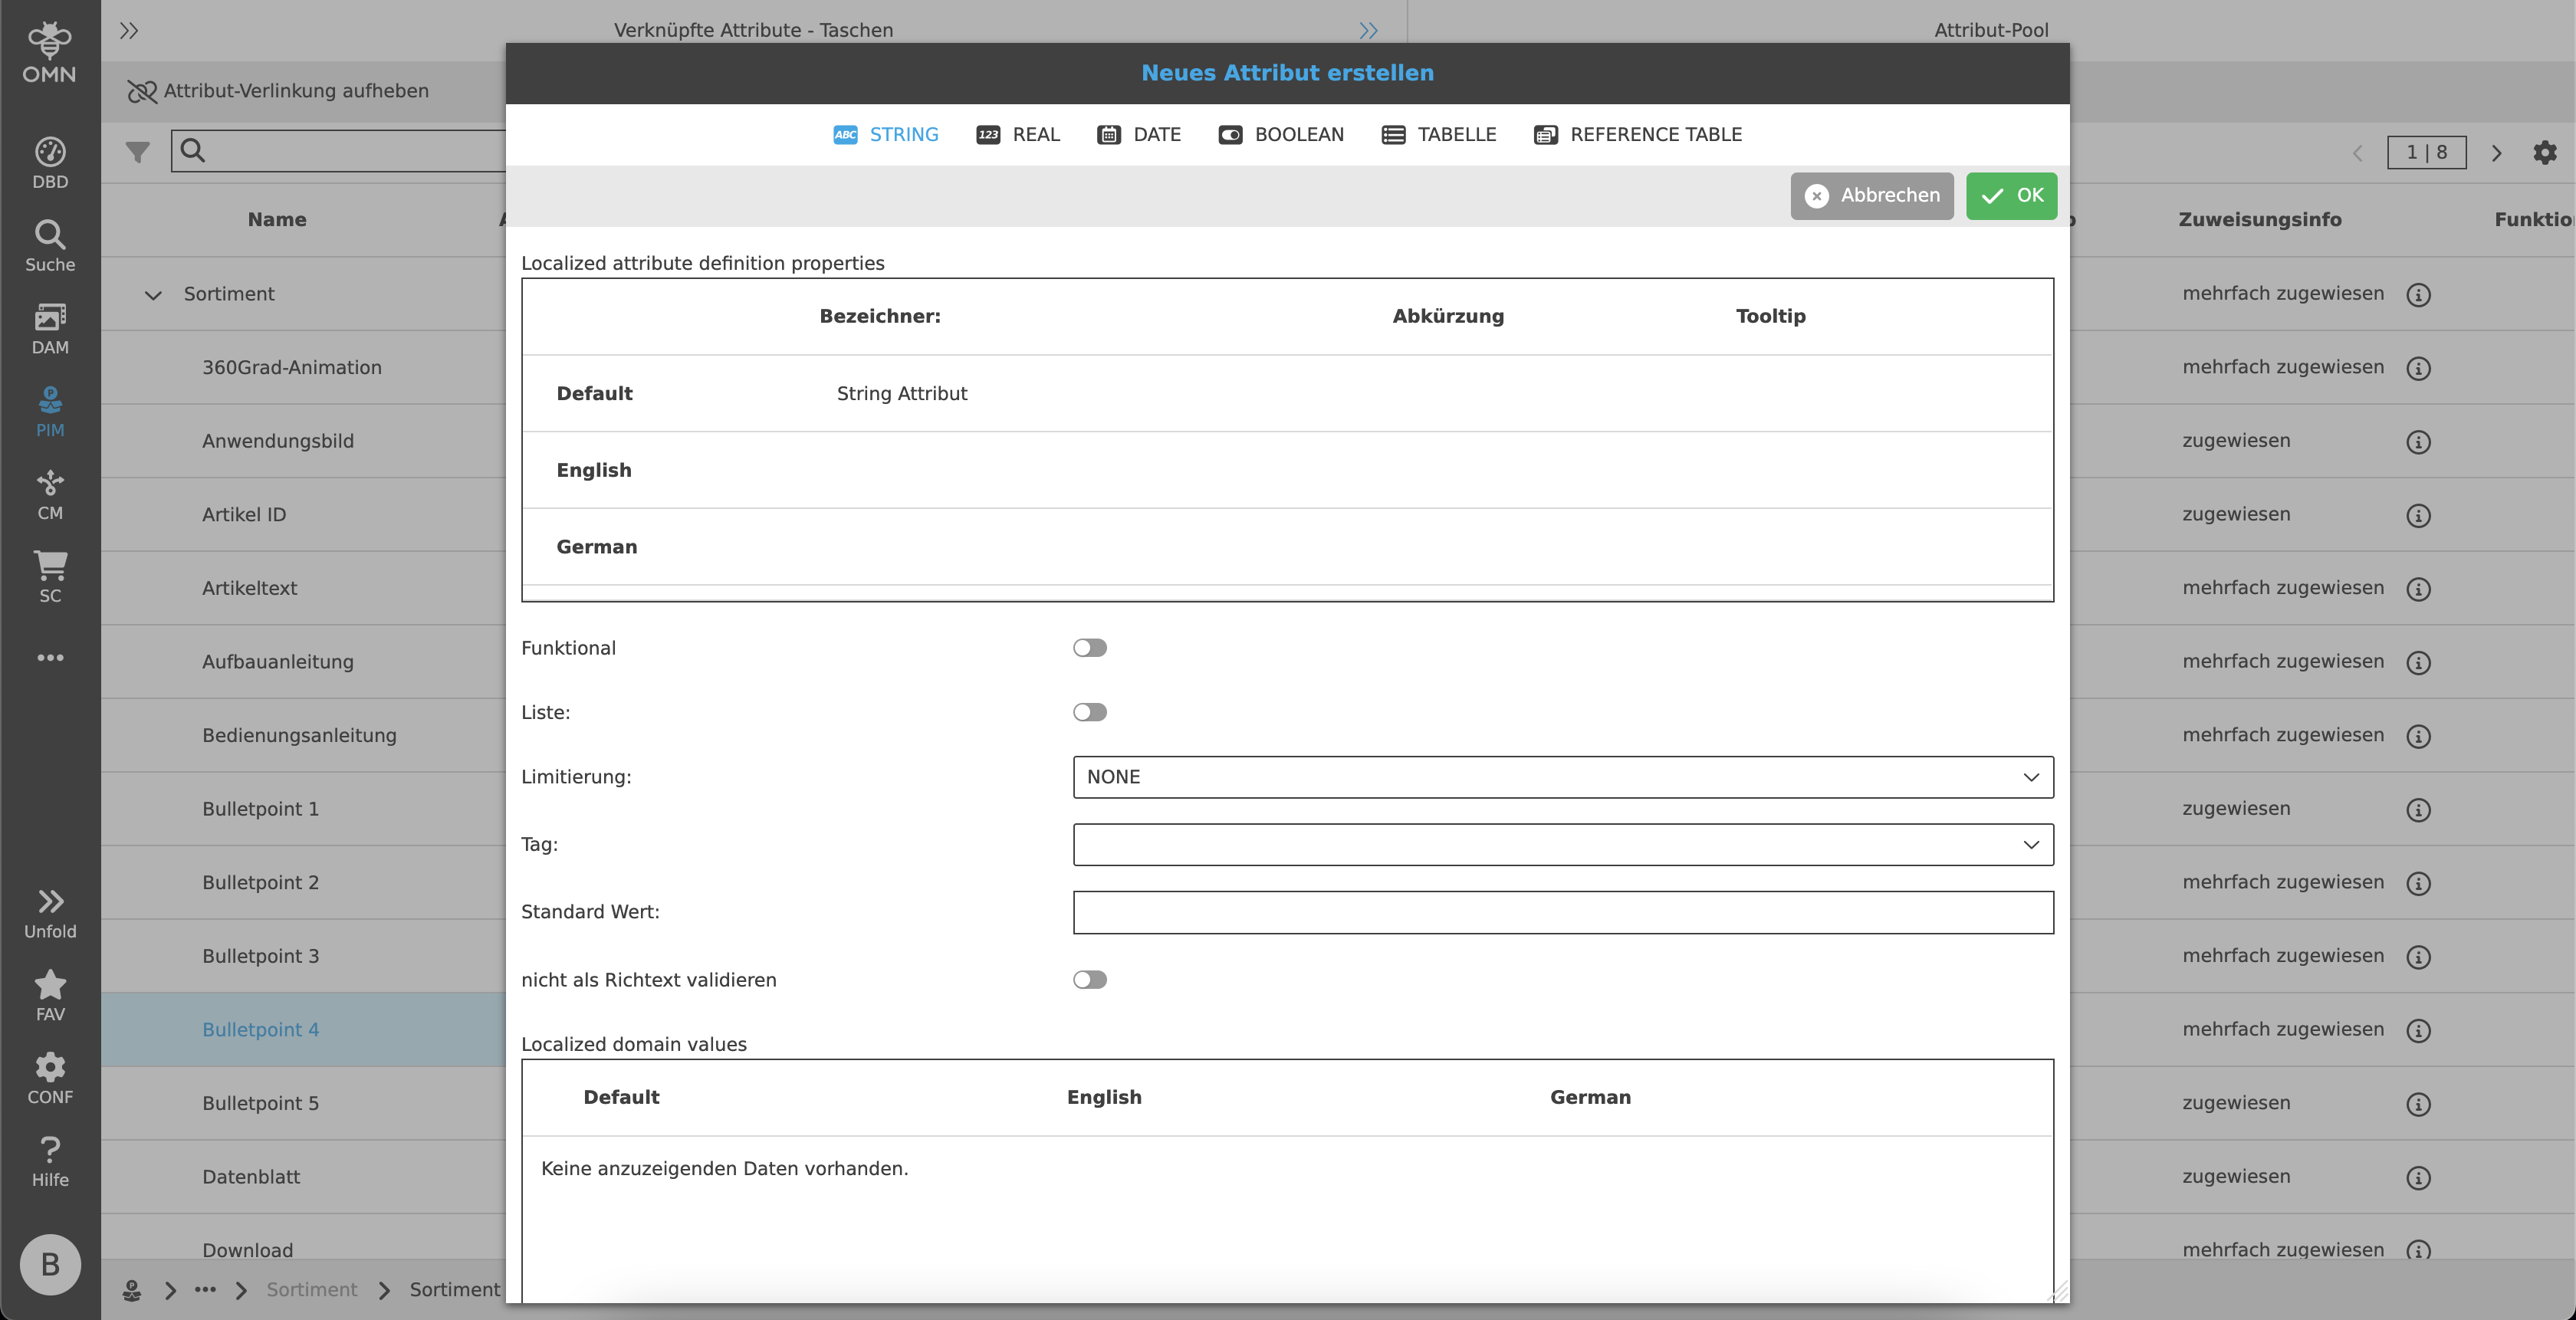Click the filter funnel icon

(138, 152)
